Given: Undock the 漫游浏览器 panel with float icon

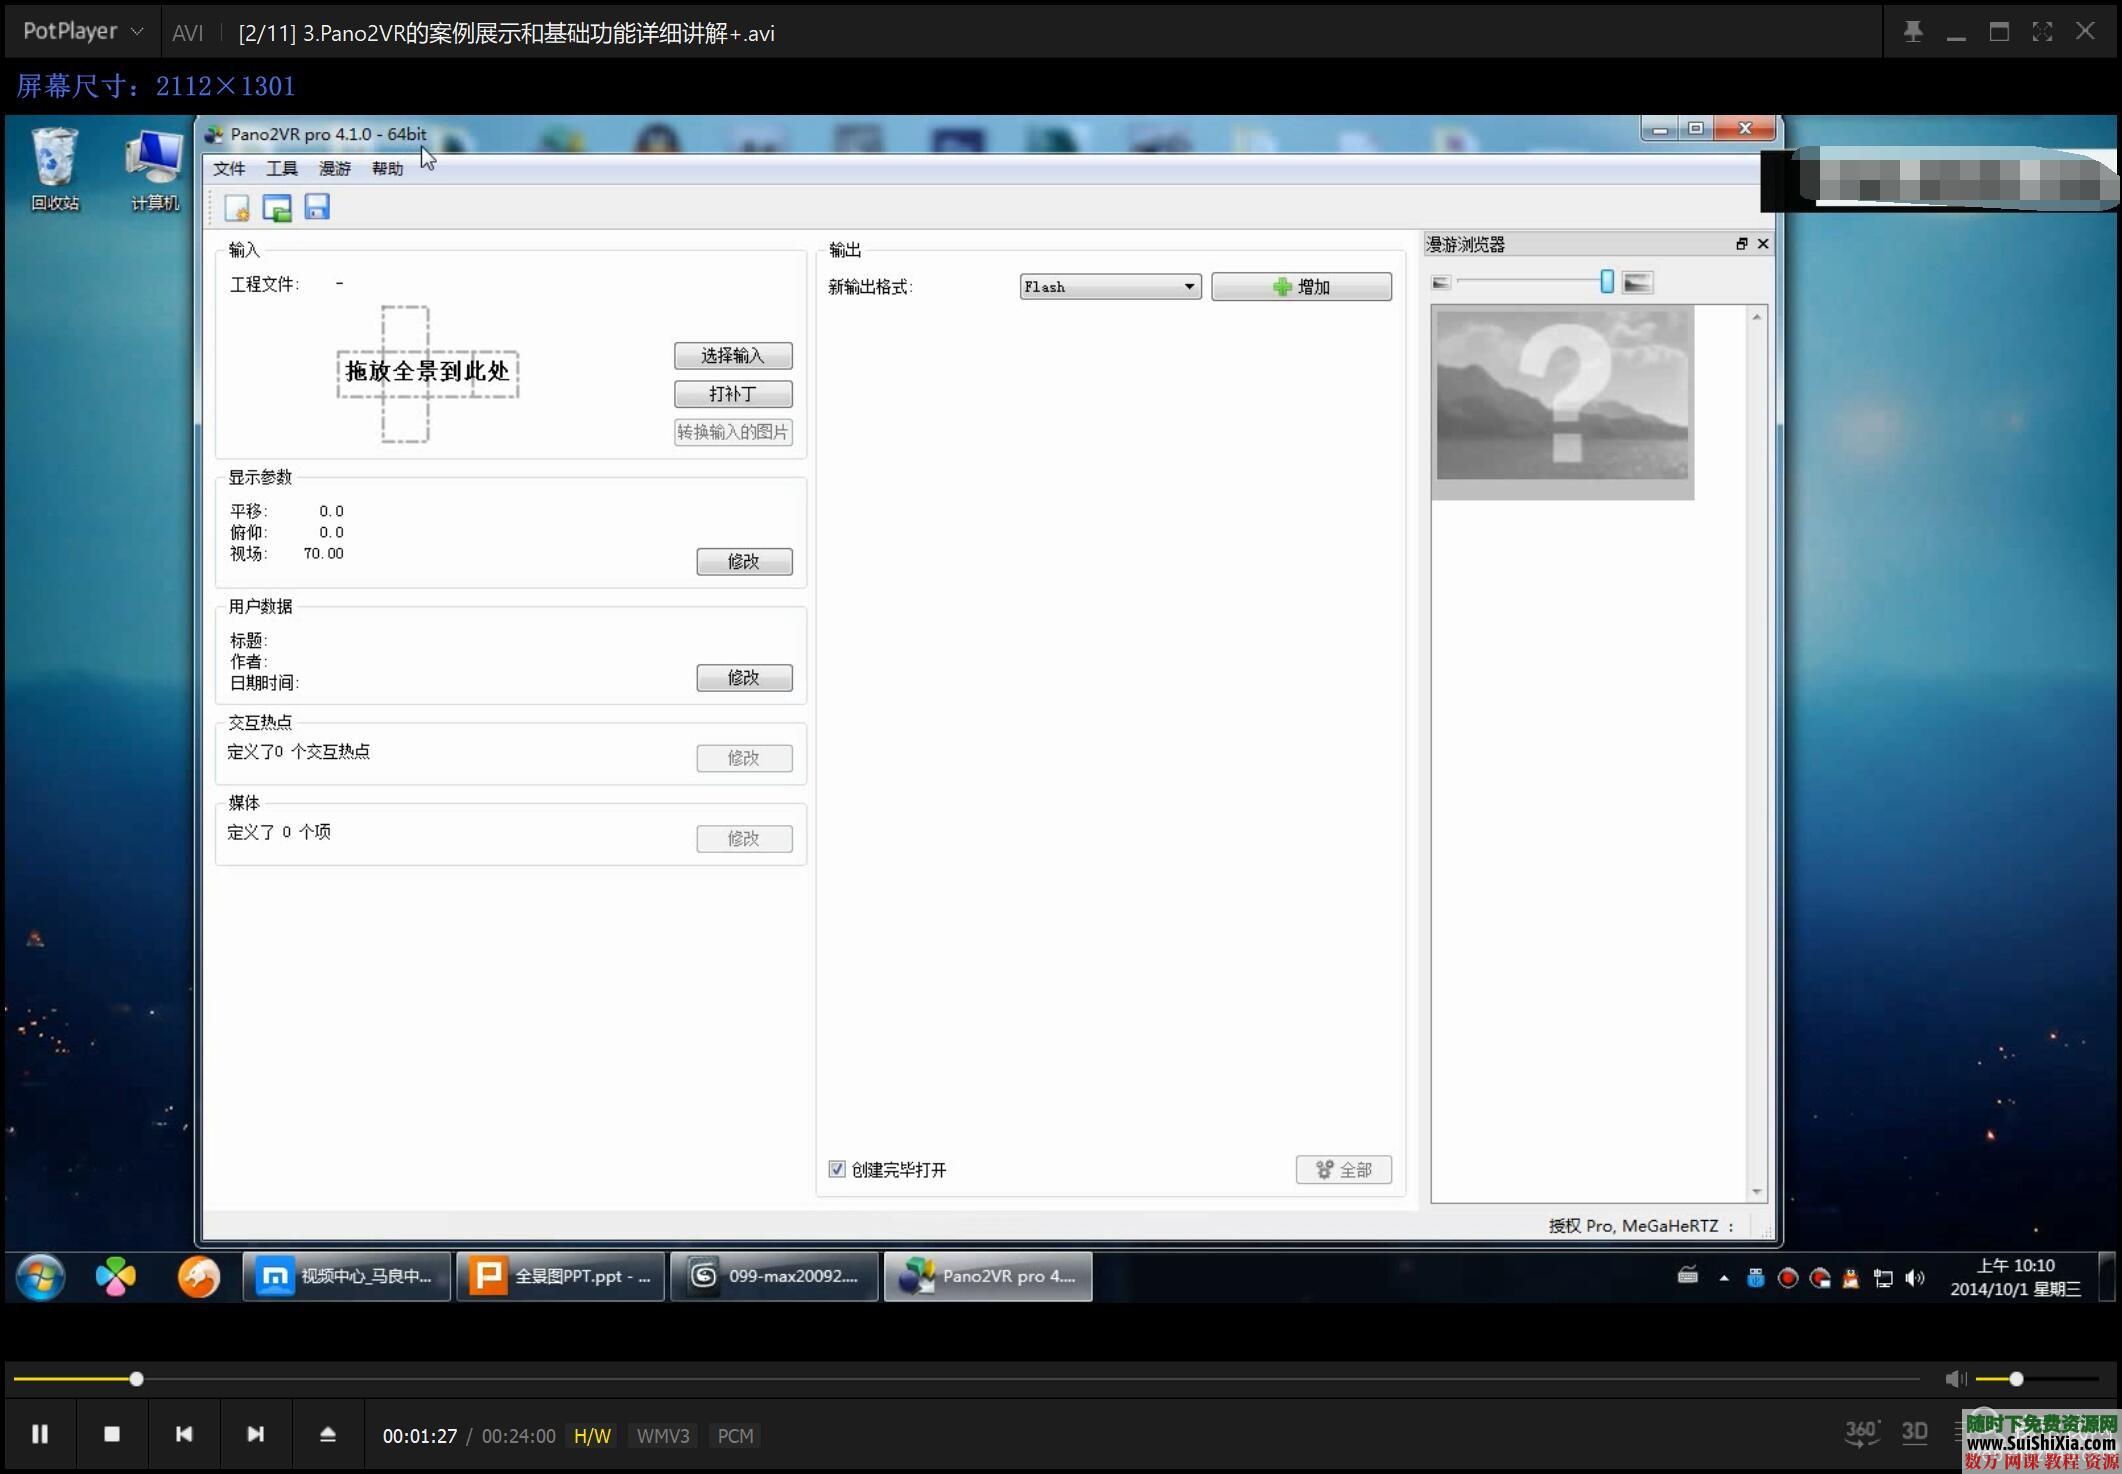Looking at the screenshot, I should [x=1741, y=244].
